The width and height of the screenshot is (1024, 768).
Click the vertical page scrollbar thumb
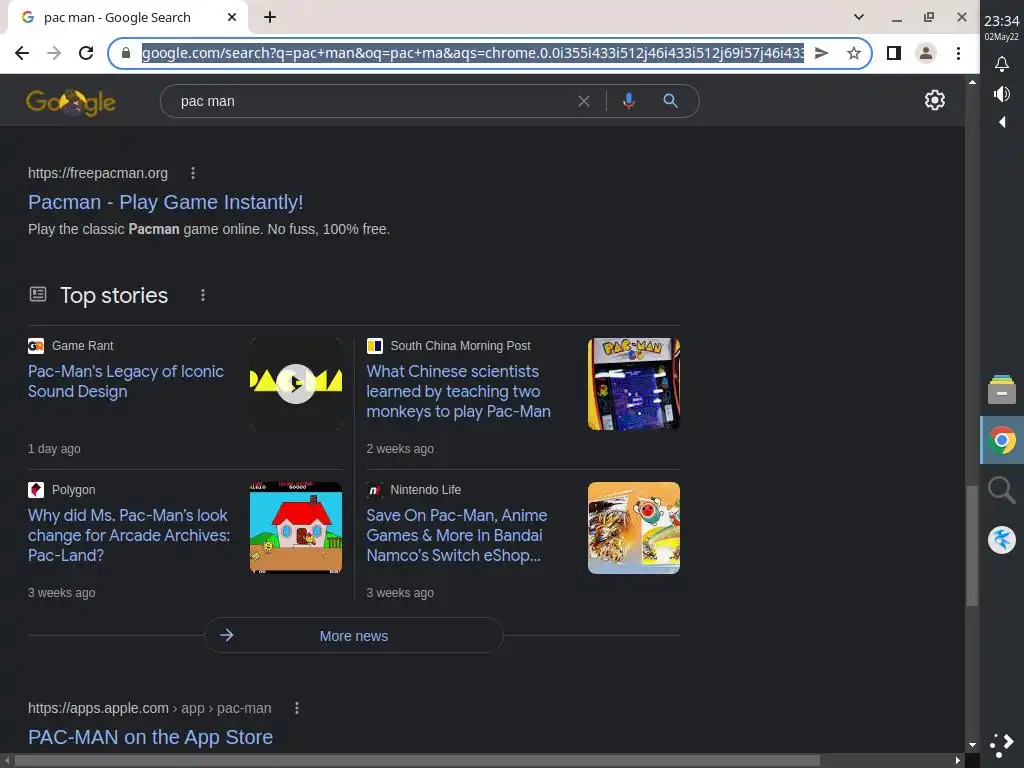click(x=972, y=546)
